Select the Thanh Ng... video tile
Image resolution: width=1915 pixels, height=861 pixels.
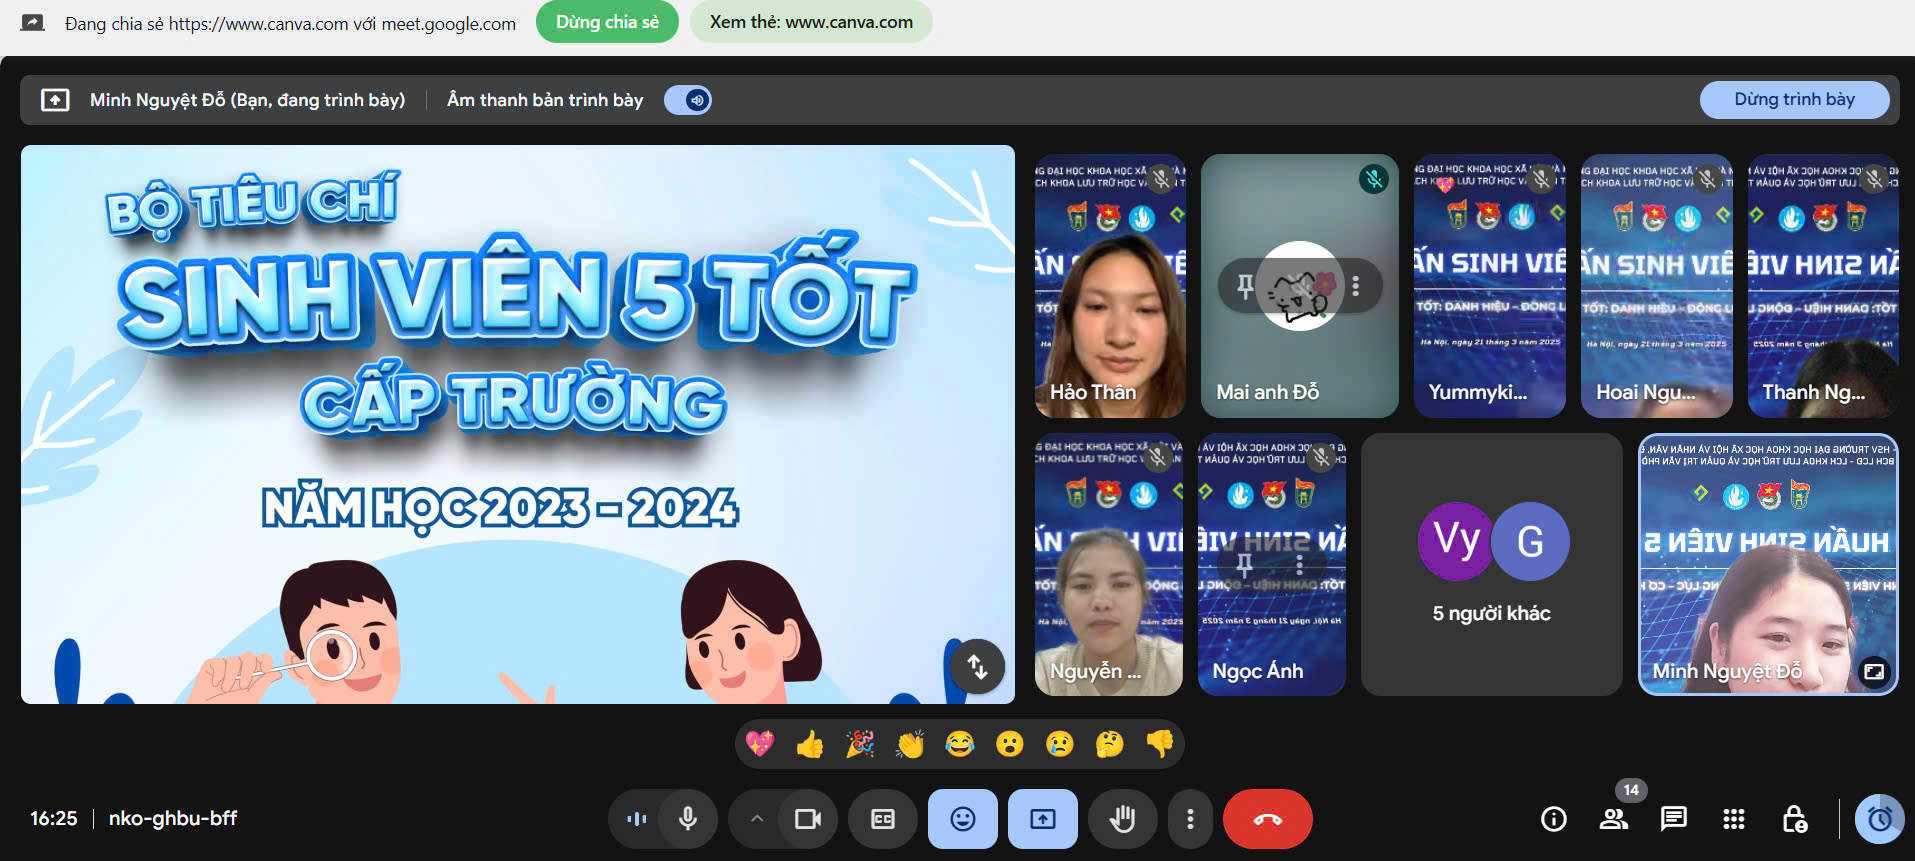point(1823,286)
